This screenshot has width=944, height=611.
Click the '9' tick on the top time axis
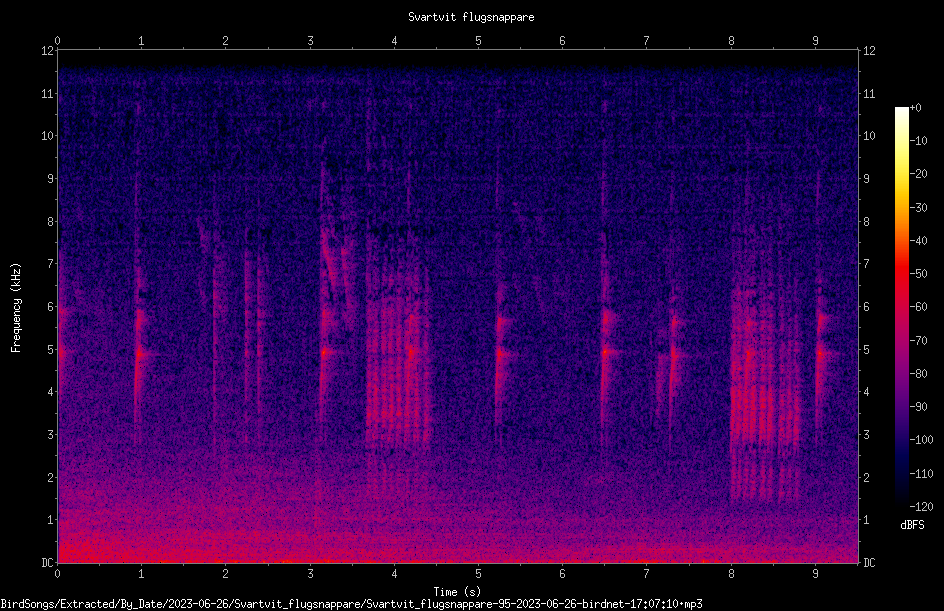pyautogui.click(x=815, y=41)
